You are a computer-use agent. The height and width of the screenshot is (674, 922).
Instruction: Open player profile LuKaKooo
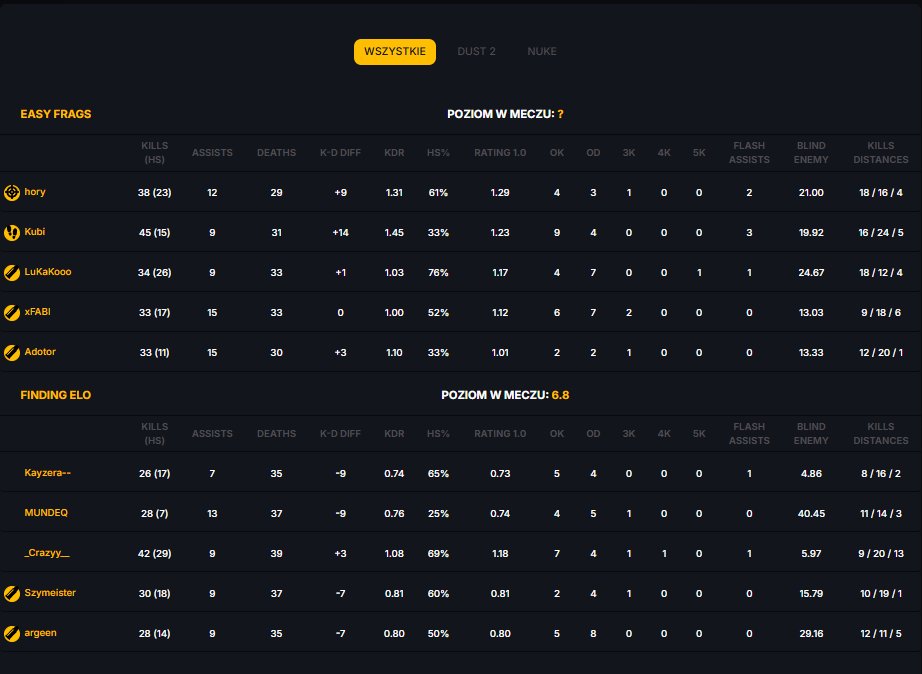pos(48,272)
